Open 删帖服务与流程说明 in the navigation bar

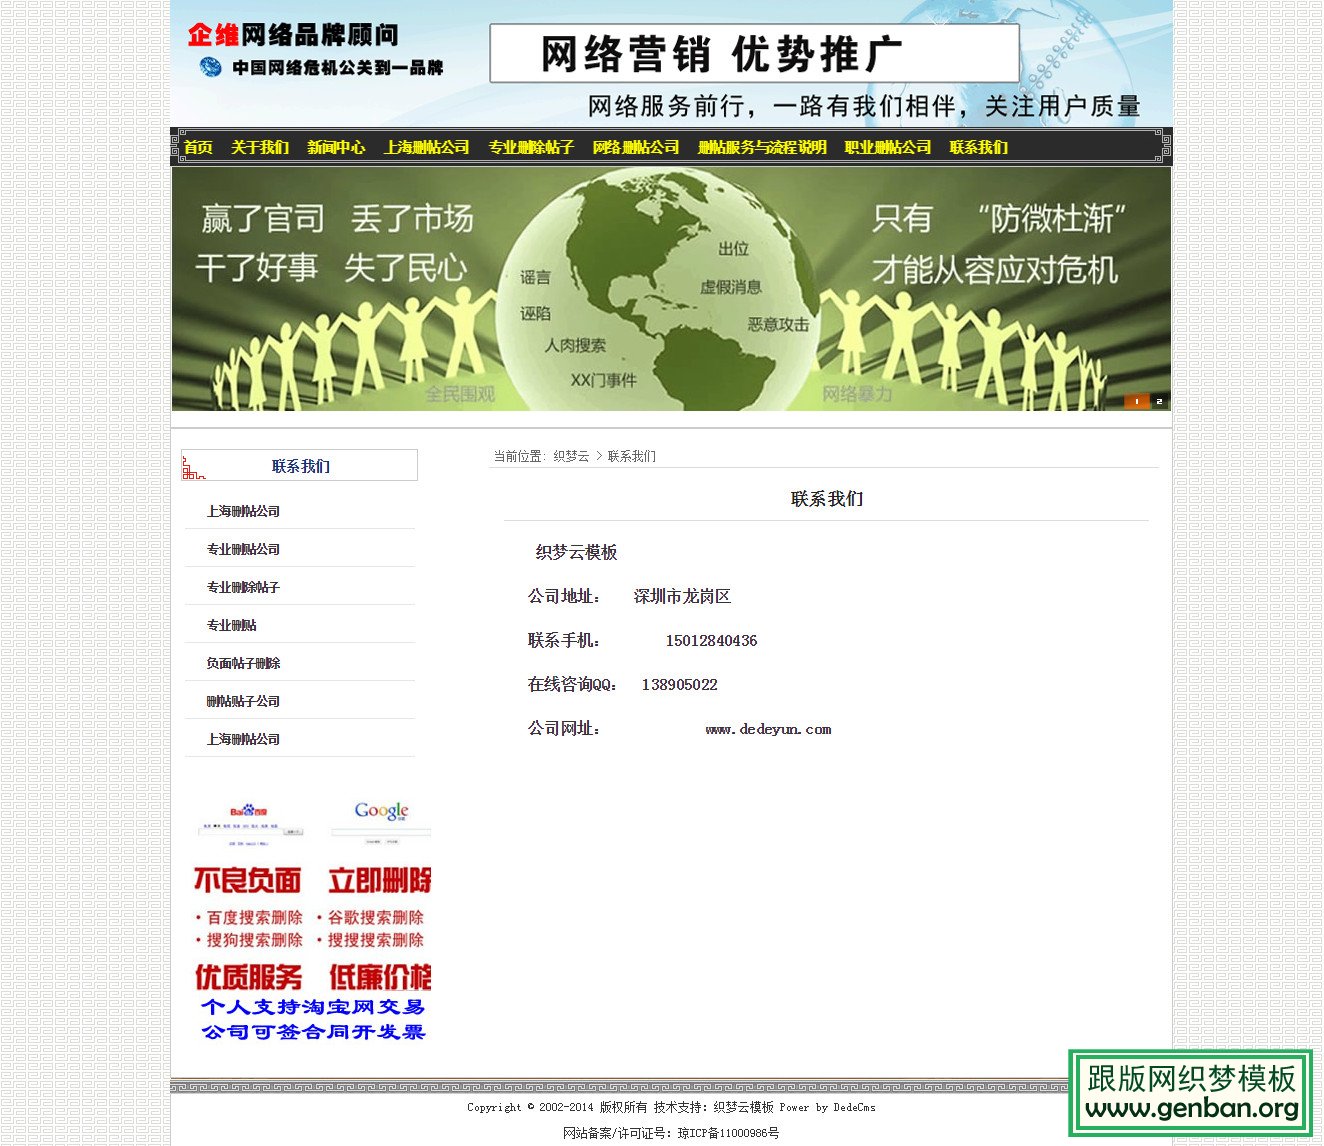pyautogui.click(x=762, y=147)
